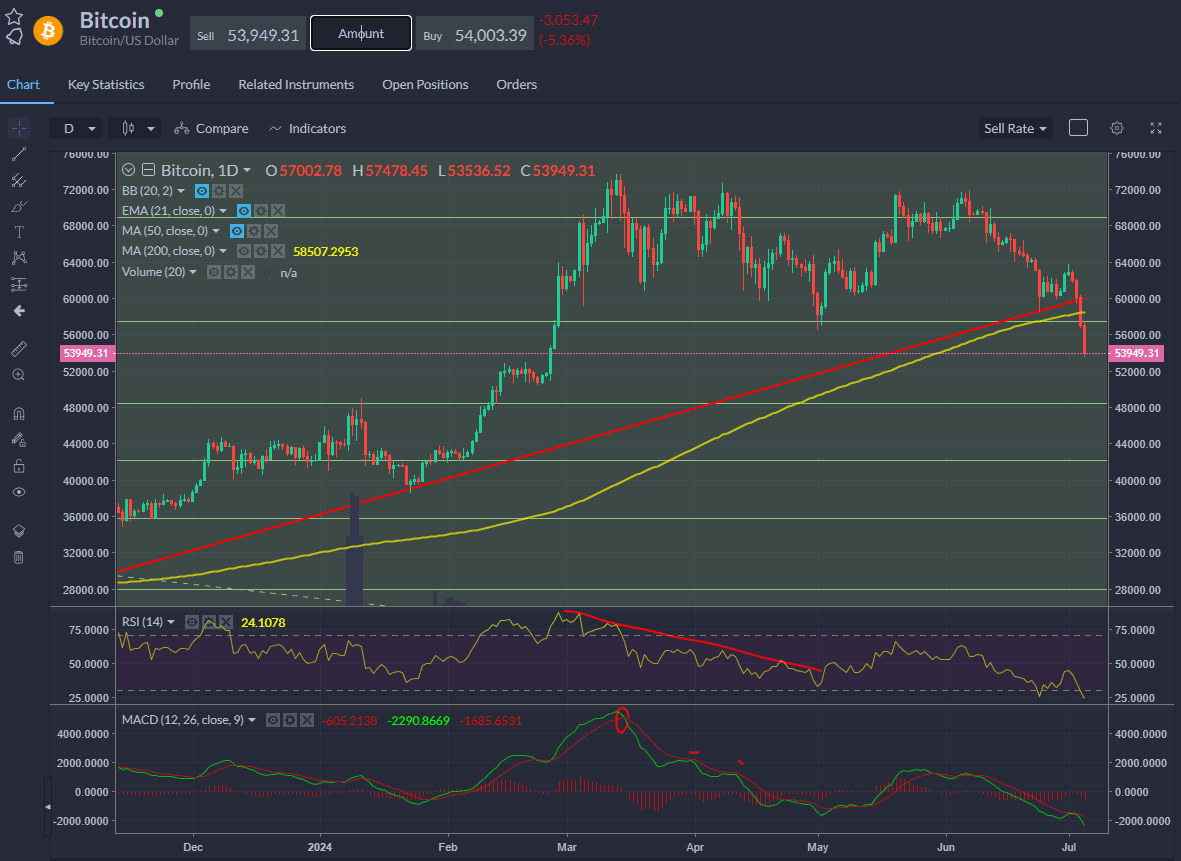Select the left arrow marker tool
The height and width of the screenshot is (861, 1181).
pos(19,311)
